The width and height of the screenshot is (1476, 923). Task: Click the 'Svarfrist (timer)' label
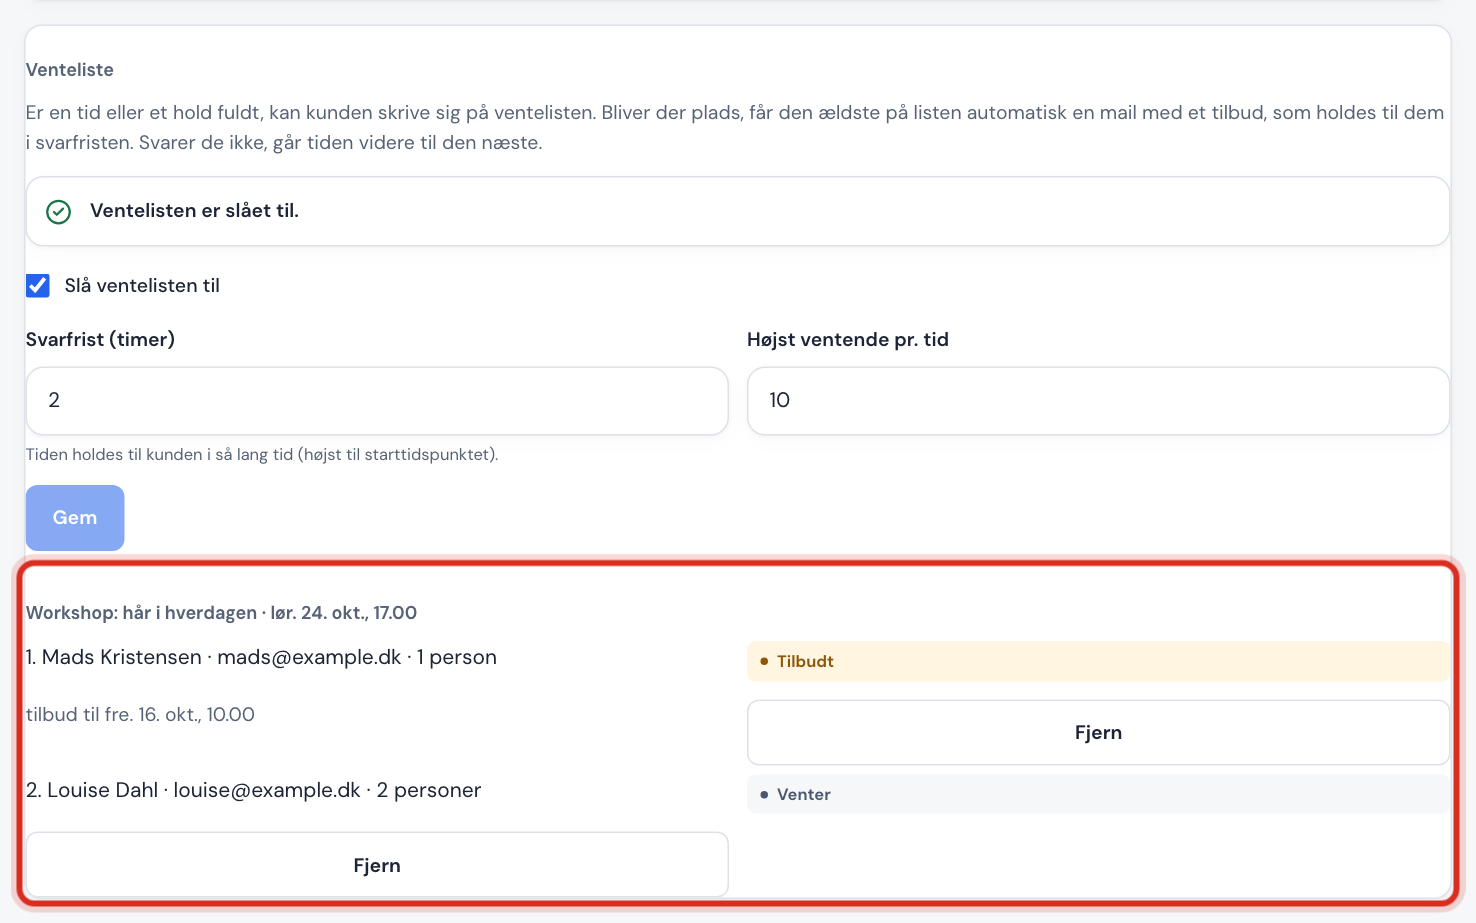tap(100, 340)
